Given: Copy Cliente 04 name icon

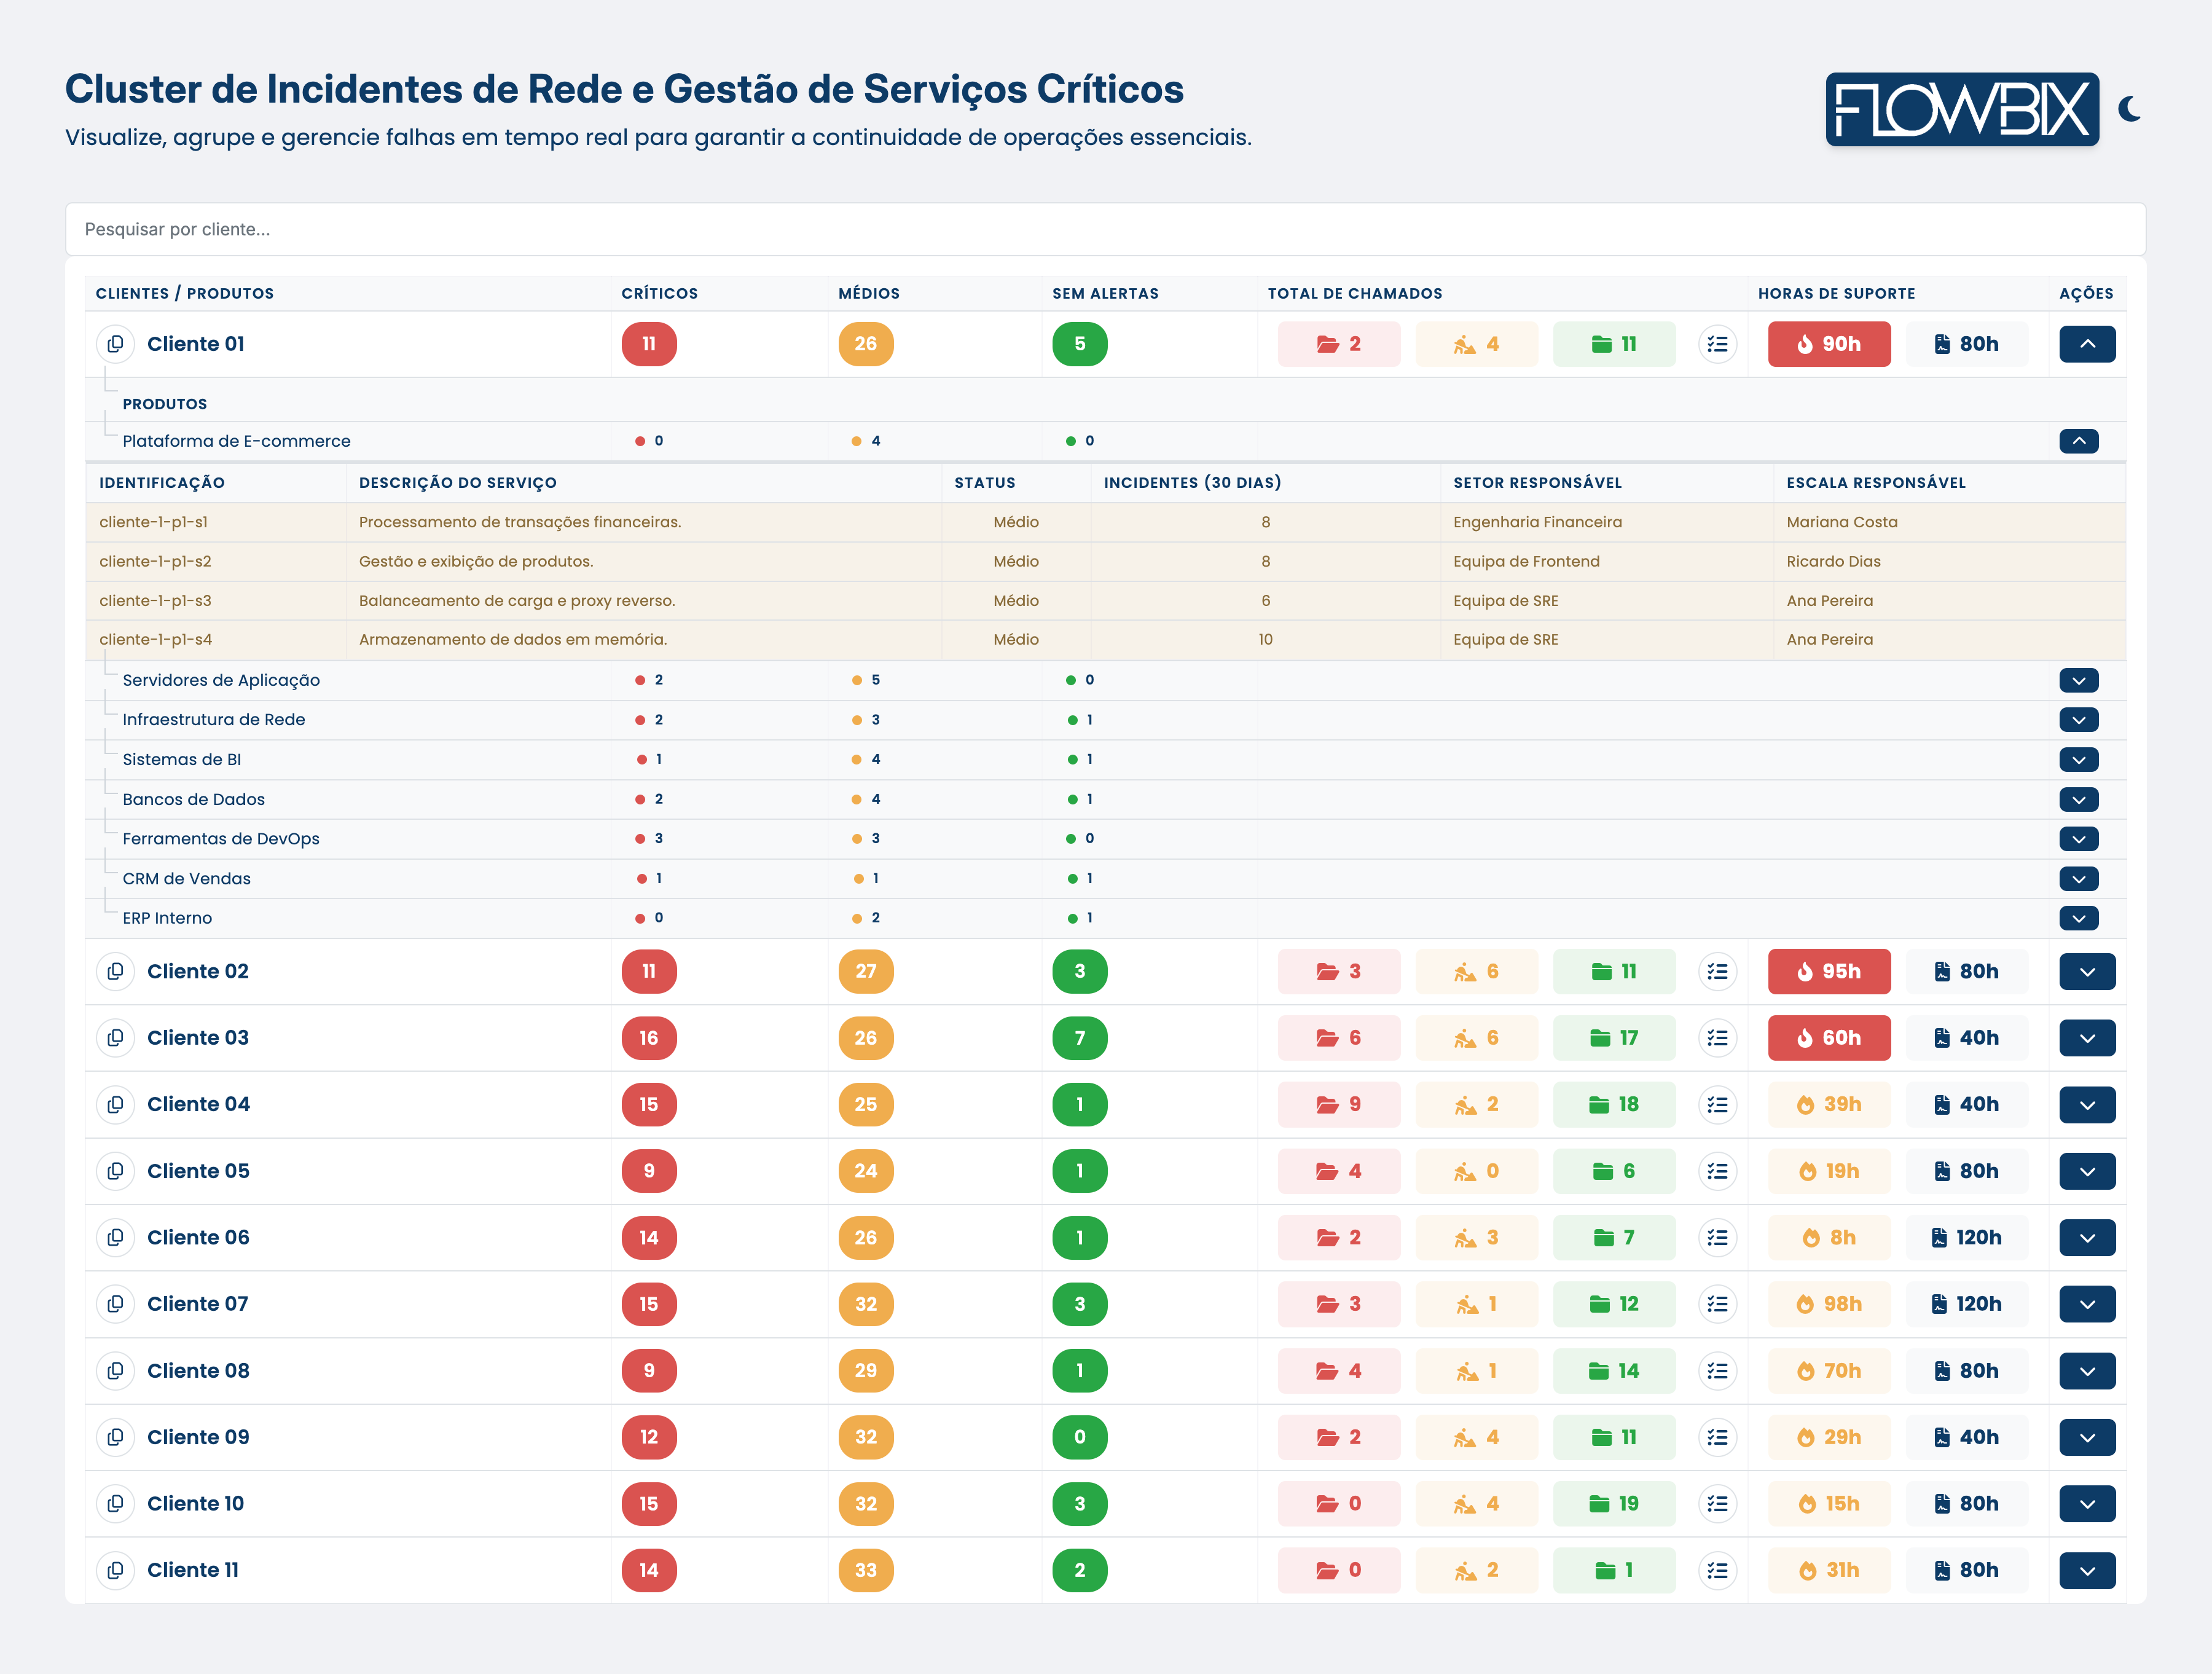Looking at the screenshot, I should coord(116,1104).
